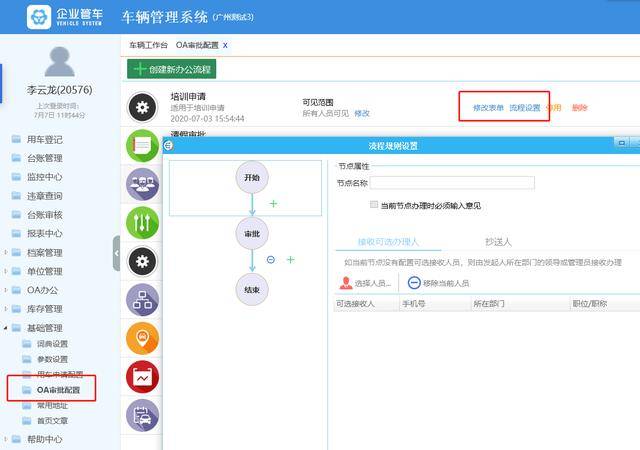
Task: Select OA审批配置 in sidebar tree
Action: pyautogui.click(x=58, y=390)
